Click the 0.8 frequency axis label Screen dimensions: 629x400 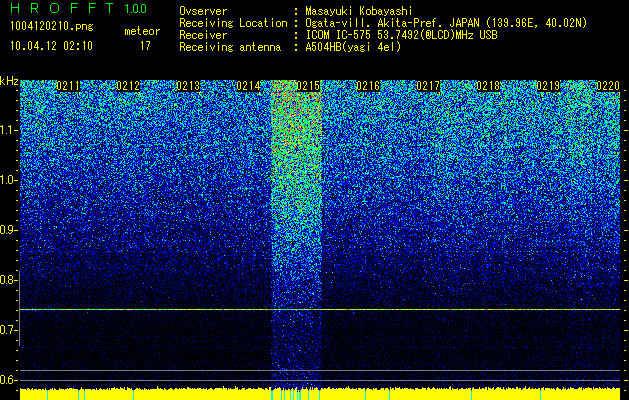point(8,280)
